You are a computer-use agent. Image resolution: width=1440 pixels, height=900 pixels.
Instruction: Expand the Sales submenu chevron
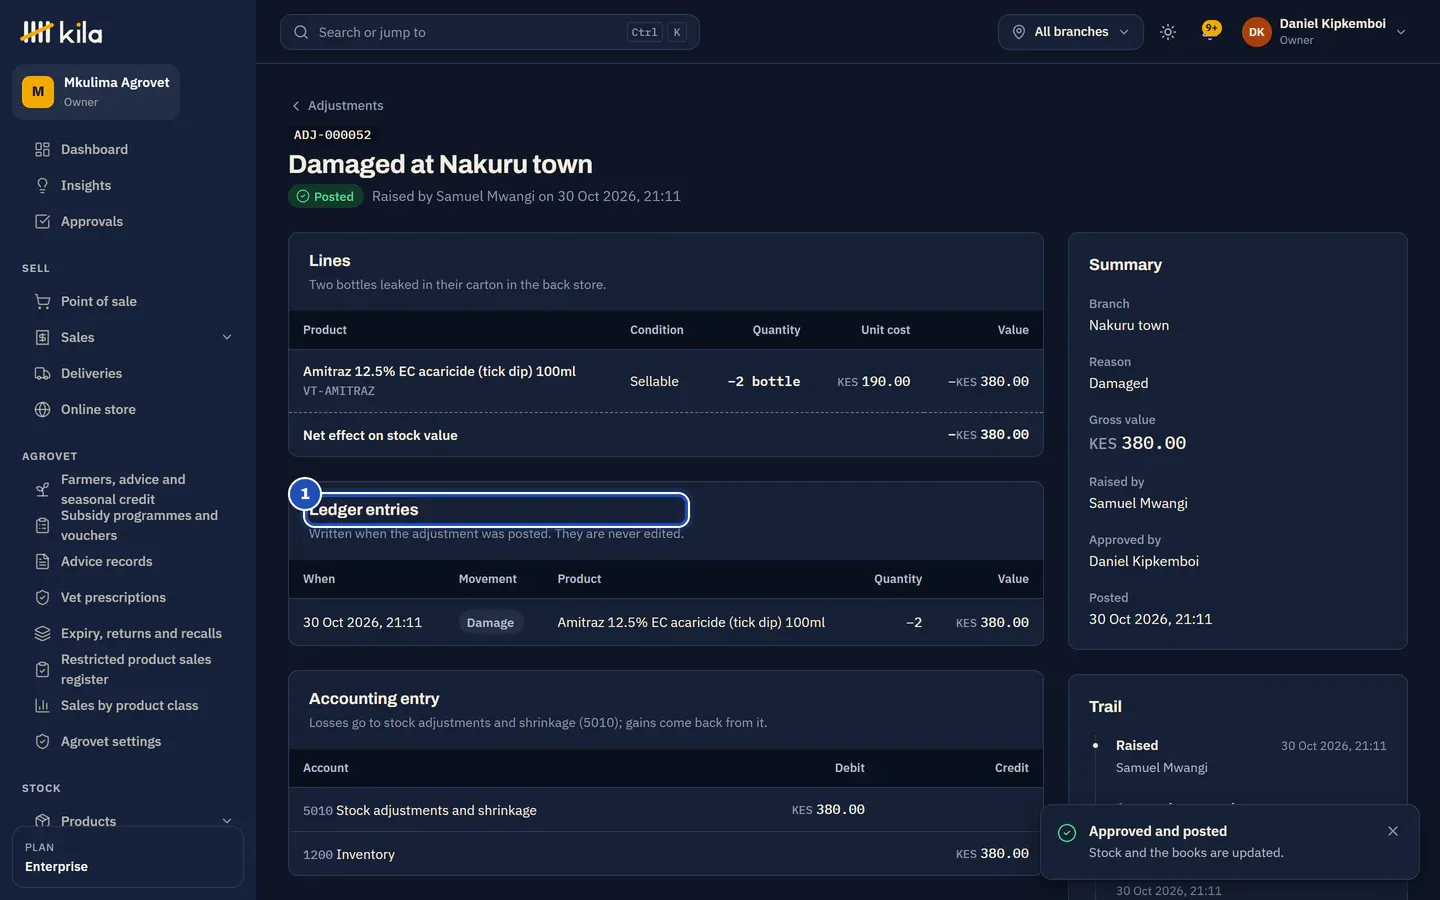pos(227,338)
